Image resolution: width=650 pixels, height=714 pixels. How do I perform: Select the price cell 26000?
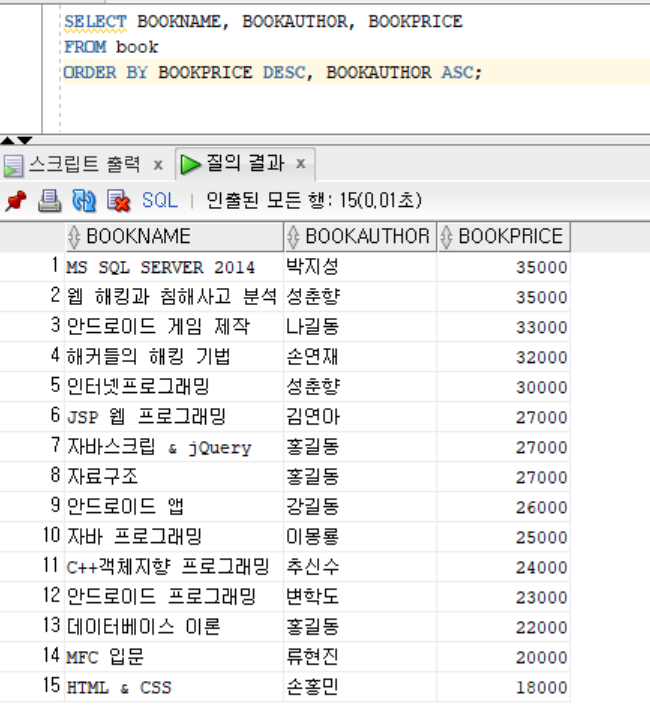(x=503, y=507)
